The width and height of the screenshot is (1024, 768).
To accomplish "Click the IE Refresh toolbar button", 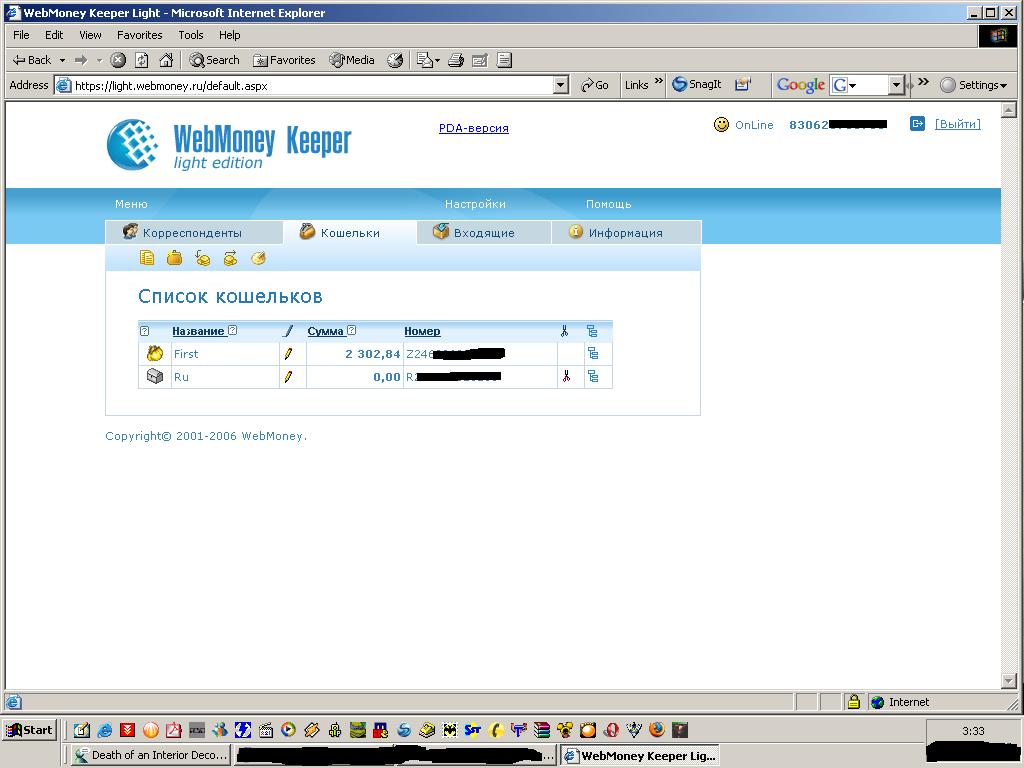I will 142,60.
